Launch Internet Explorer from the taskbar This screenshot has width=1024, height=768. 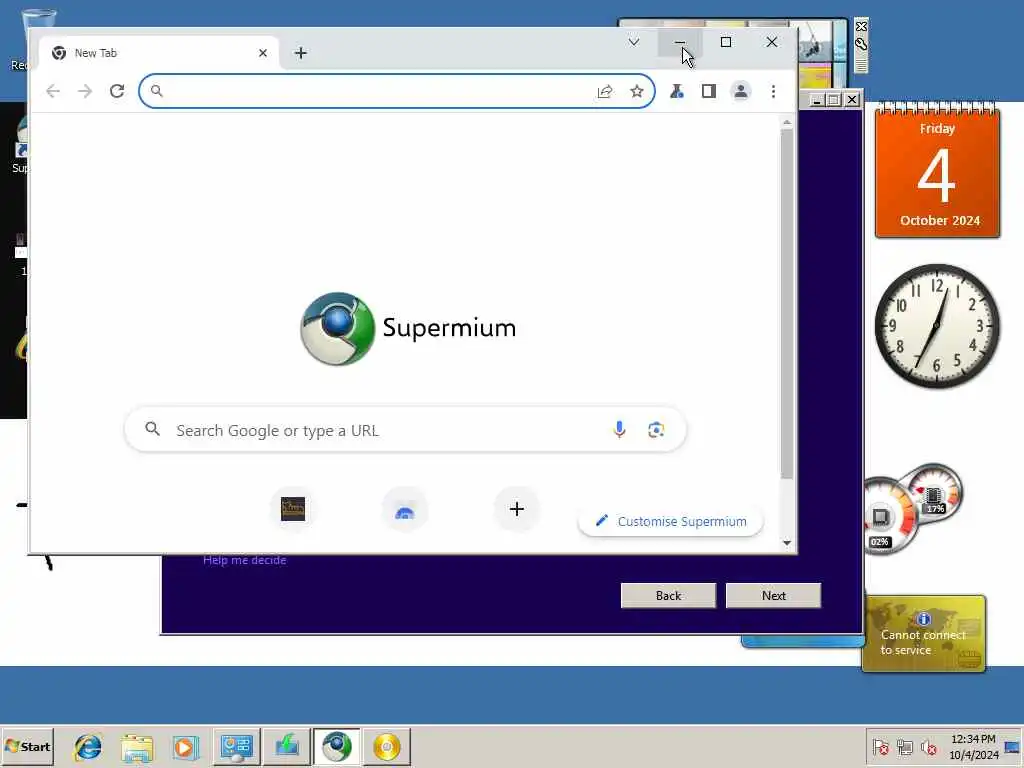pyautogui.click(x=87, y=746)
